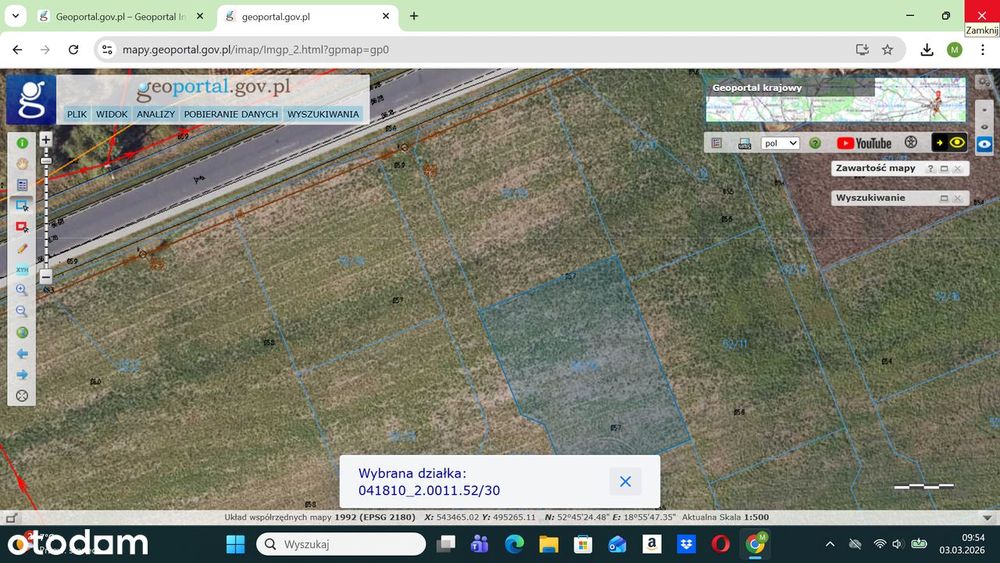Switch to the Geoportal.gov.pl – Geoportal browser tab
The height and width of the screenshot is (563, 1000).
tap(121, 17)
